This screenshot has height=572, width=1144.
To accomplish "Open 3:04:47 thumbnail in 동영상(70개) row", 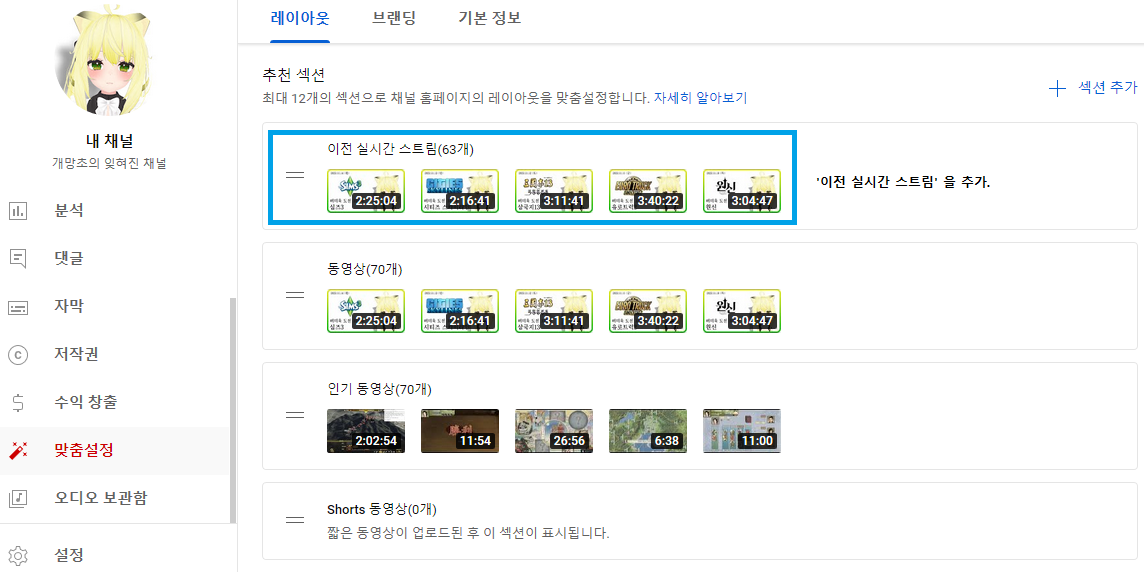I will point(742,311).
